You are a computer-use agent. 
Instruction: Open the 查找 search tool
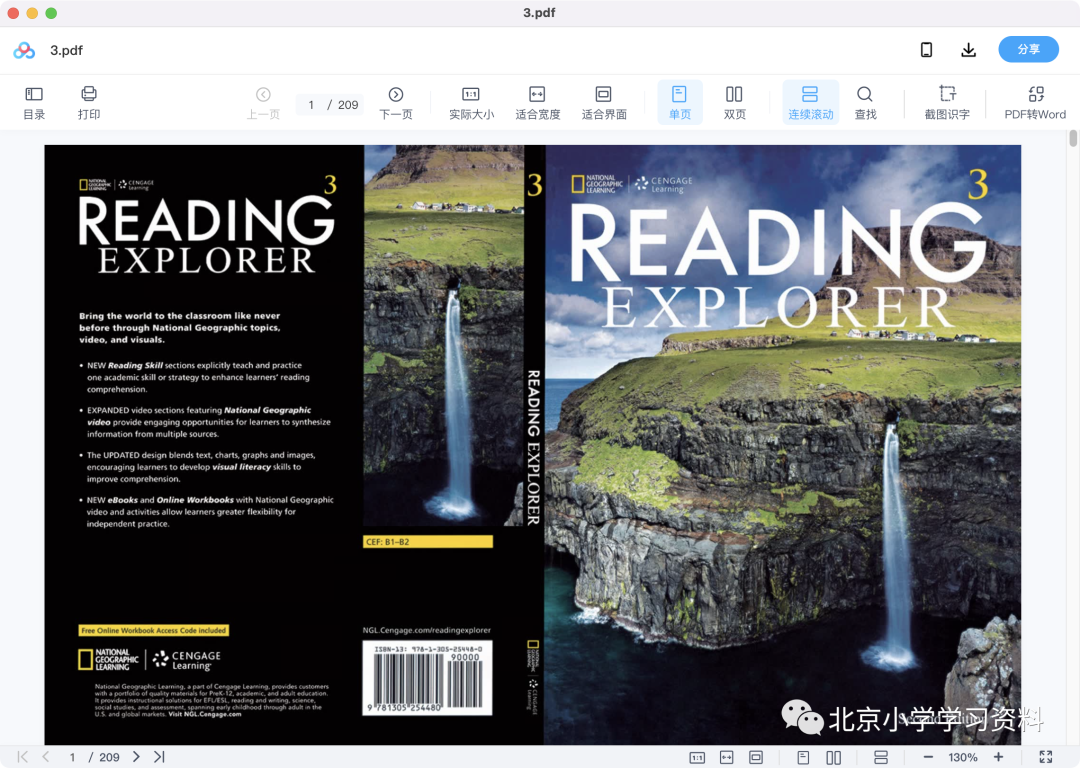pos(865,103)
